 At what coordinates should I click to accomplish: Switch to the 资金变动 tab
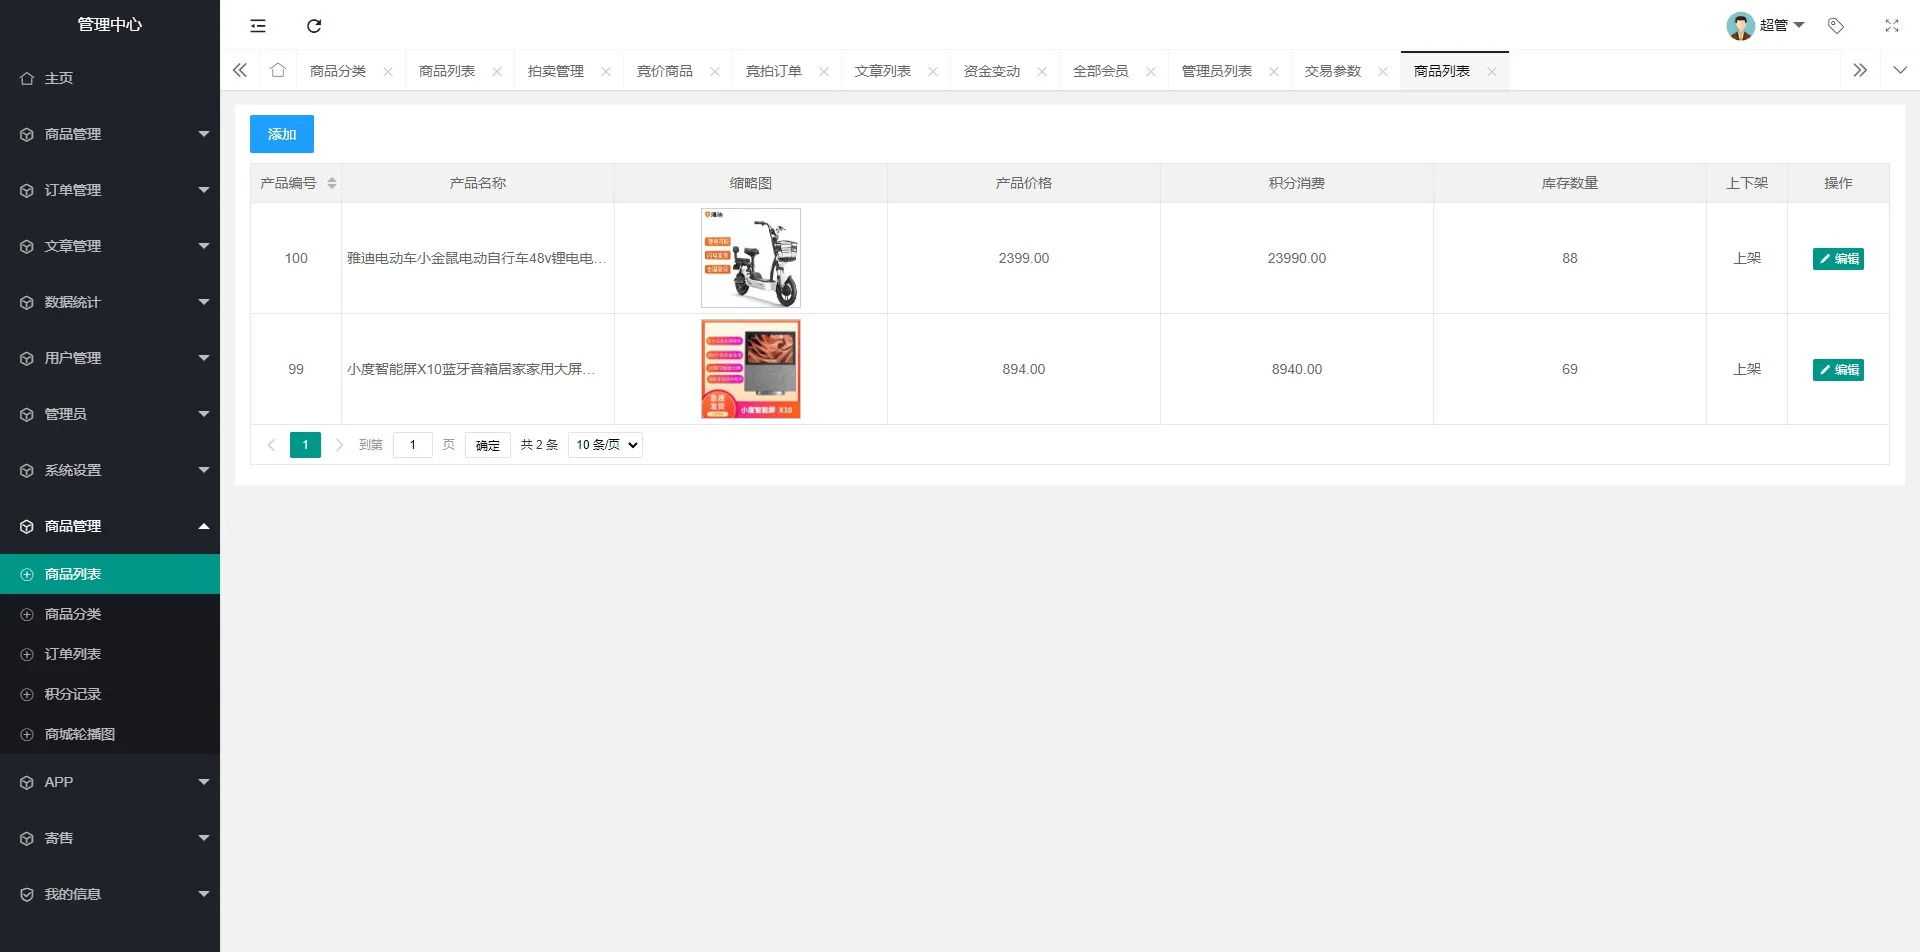(x=991, y=71)
